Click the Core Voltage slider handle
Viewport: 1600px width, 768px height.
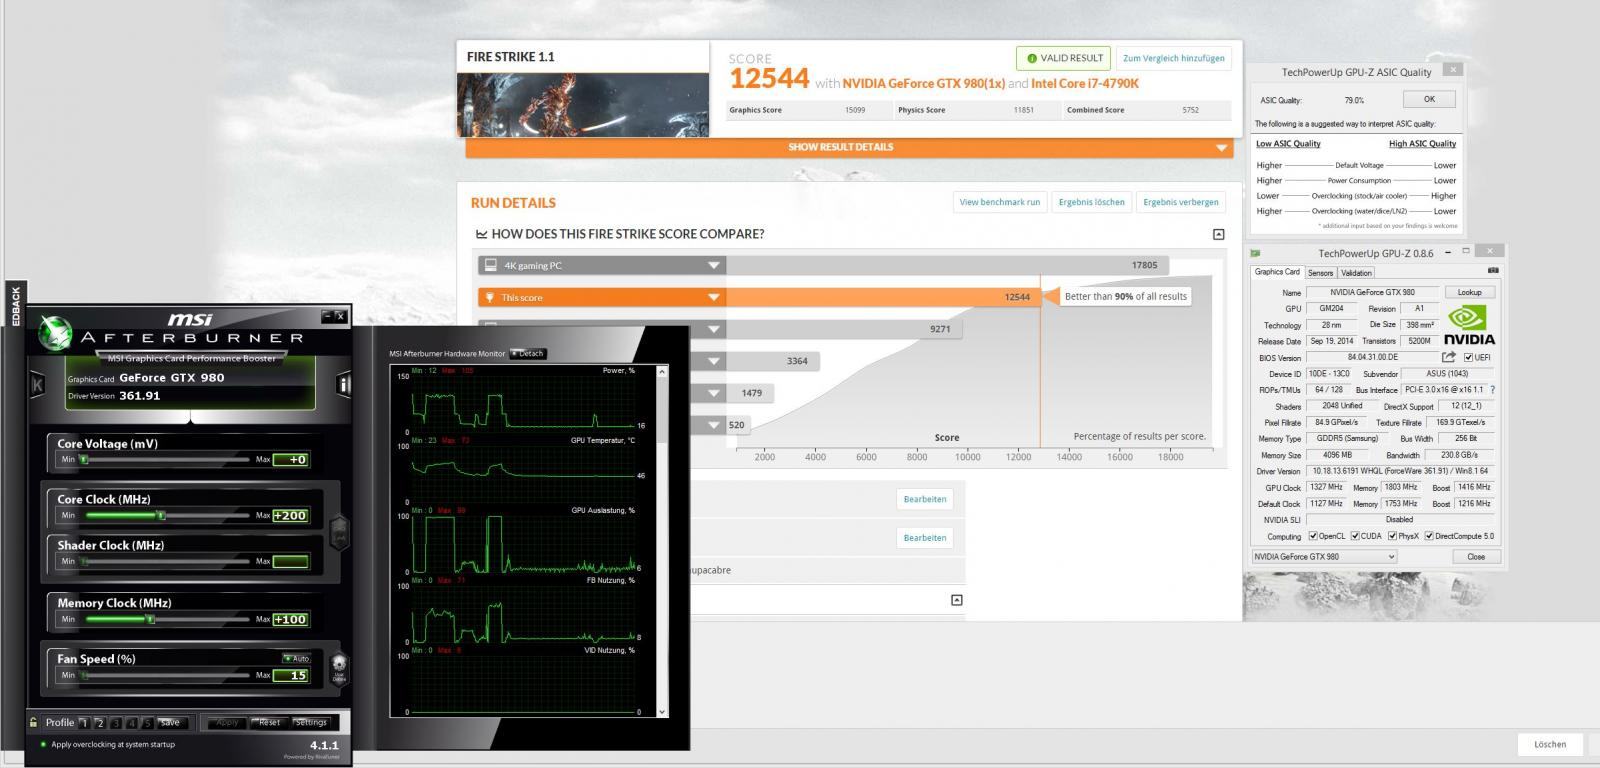[84, 460]
